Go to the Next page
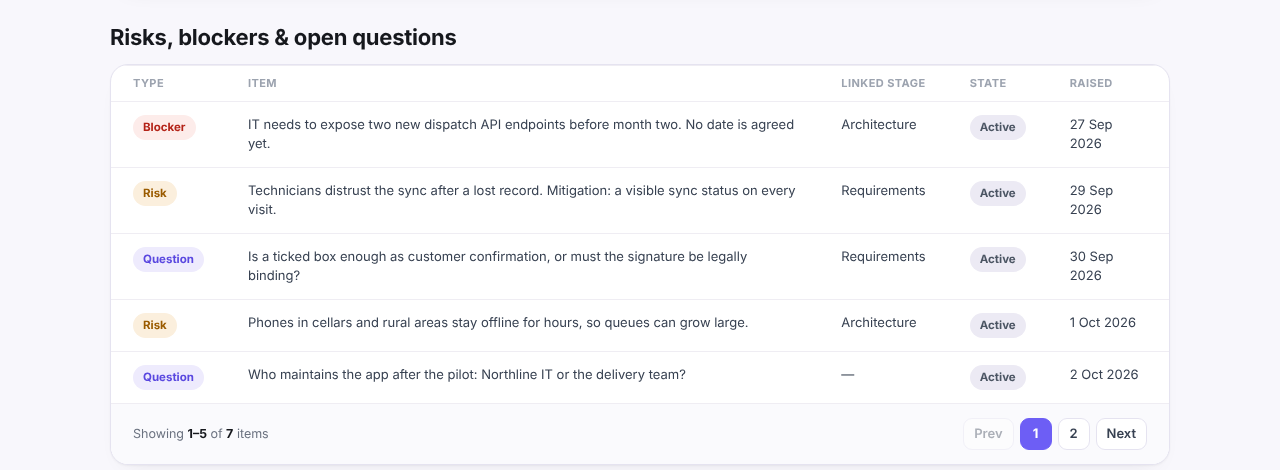 coord(1121,433)
